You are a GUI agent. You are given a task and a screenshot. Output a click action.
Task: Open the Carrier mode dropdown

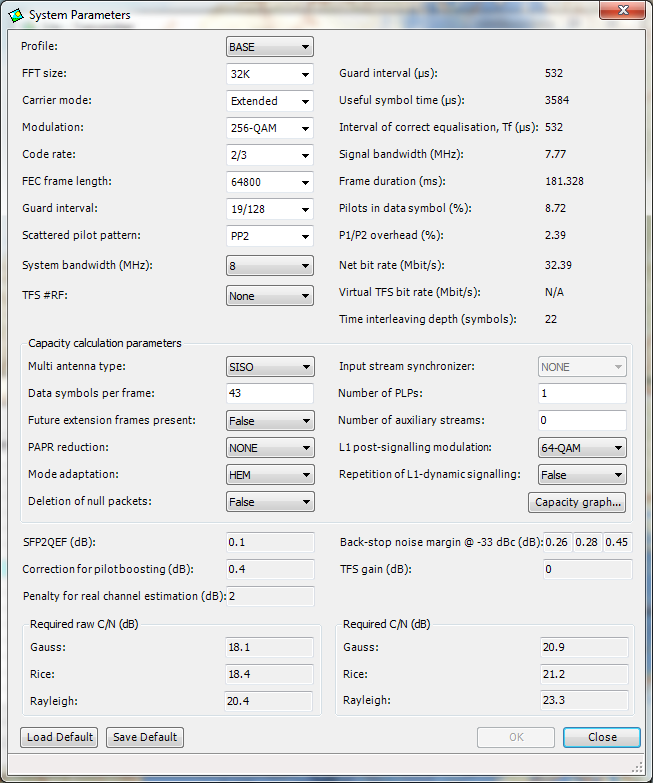tap(270, 101)
